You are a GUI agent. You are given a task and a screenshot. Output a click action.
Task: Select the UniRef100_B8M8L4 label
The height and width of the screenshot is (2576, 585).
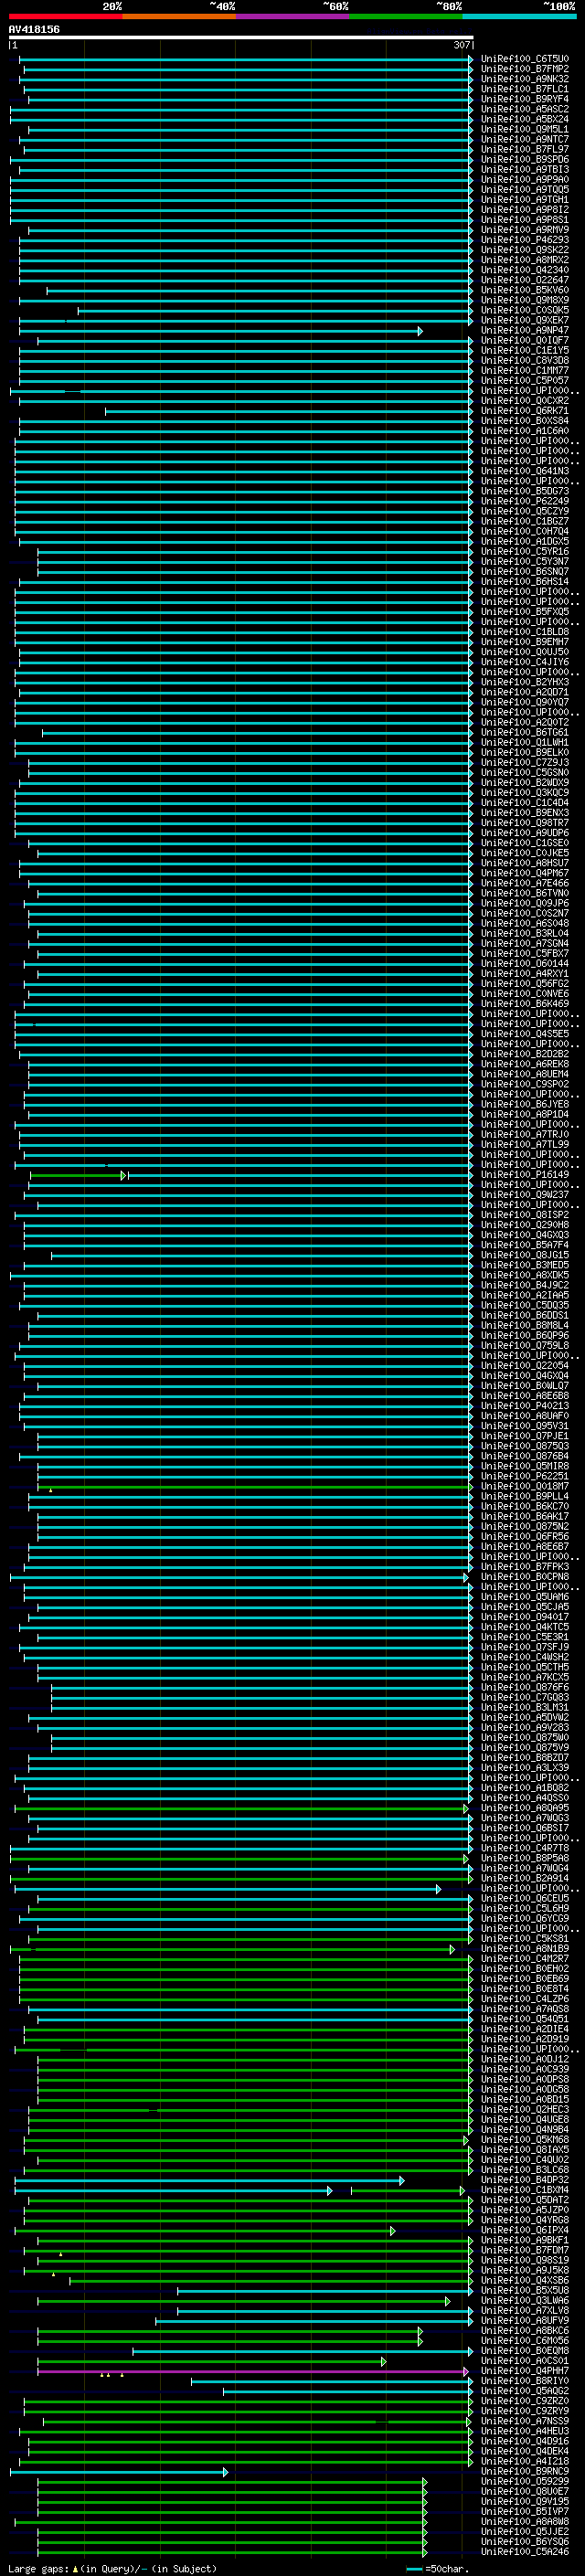click(x=525, y=1326)
